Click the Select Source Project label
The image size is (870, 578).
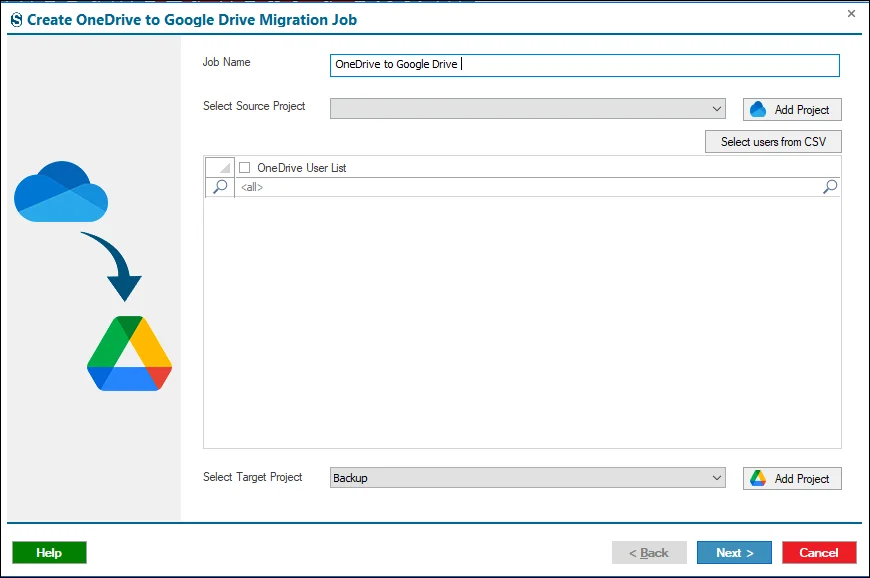click(x=254, y=106)
